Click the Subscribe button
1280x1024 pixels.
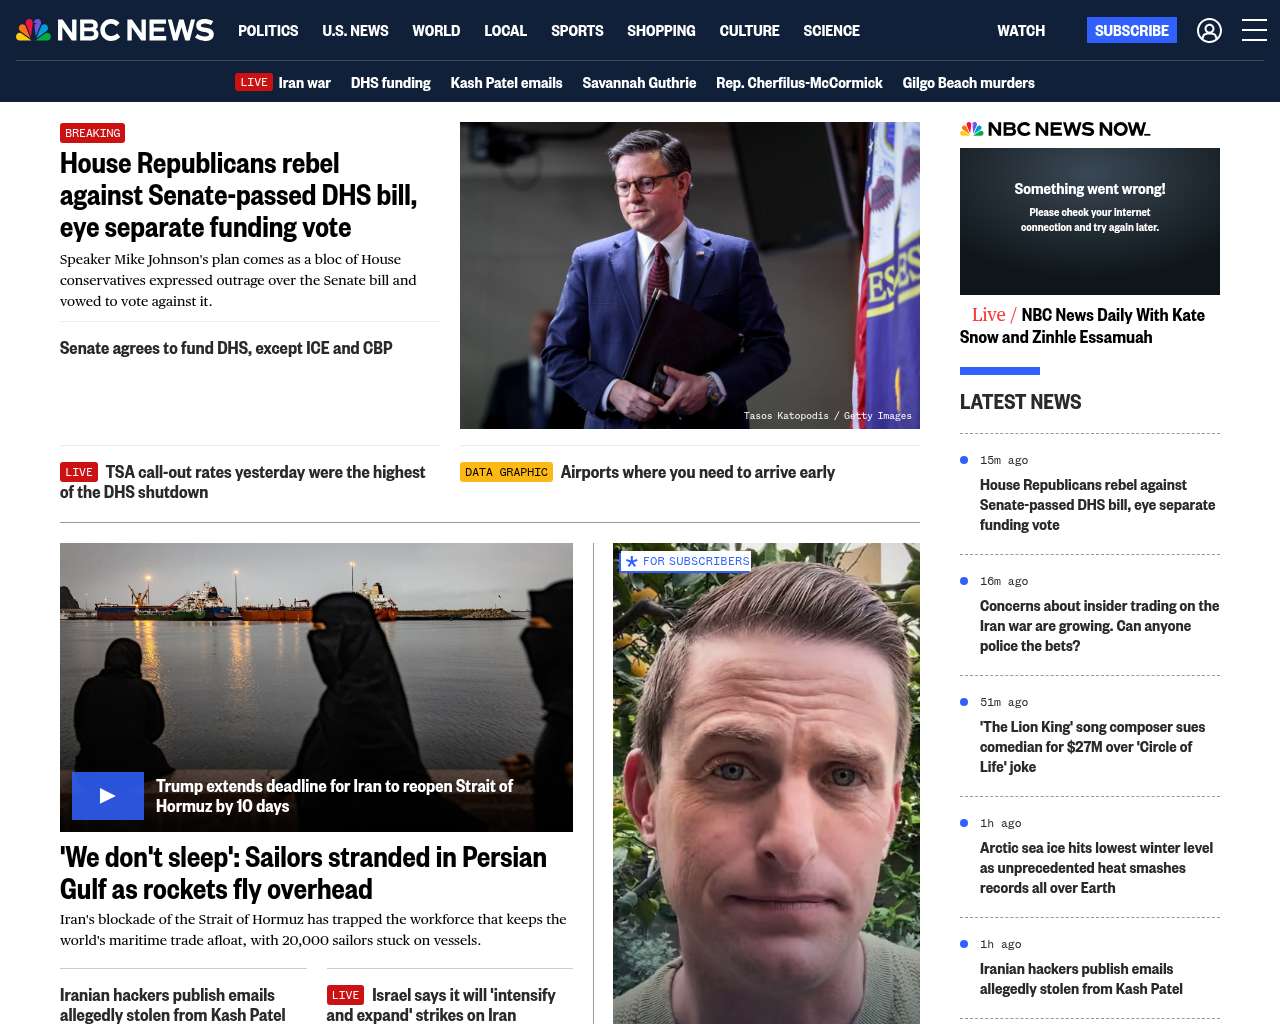tap(1132, 30)
